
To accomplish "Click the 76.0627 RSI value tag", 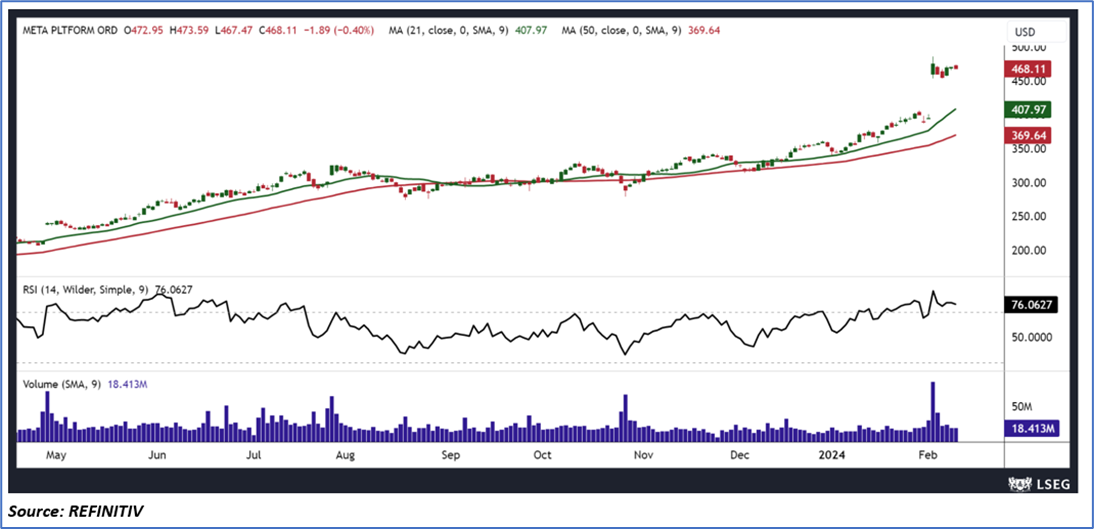I will click(x=1031, y=304).
